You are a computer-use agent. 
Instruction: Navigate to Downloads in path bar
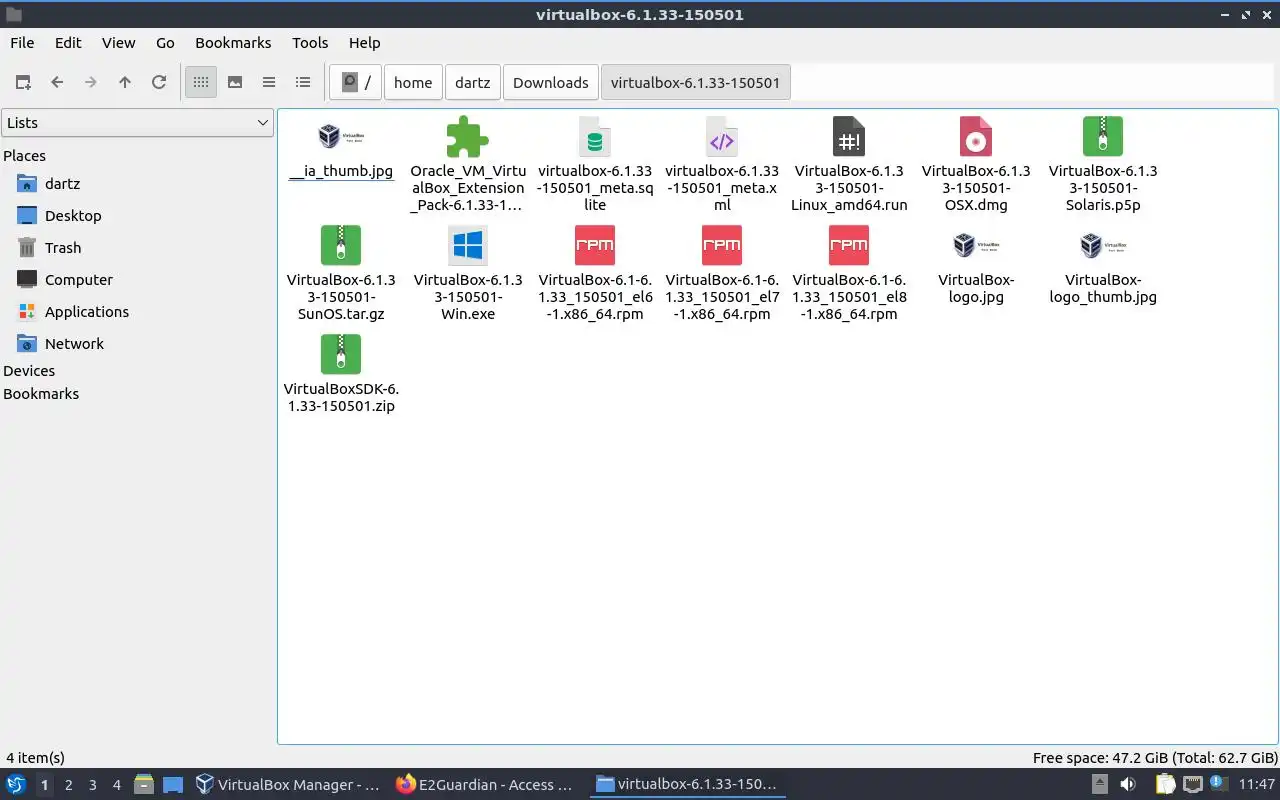pyautogui.click(x=551, y=83)
